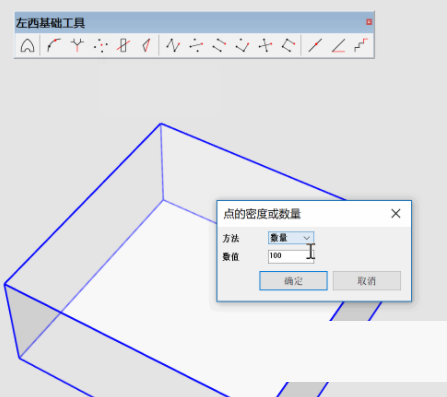Select the zigzag polyline tool icon
This screenshot has width=447, height=397.
tap(173, 45)
